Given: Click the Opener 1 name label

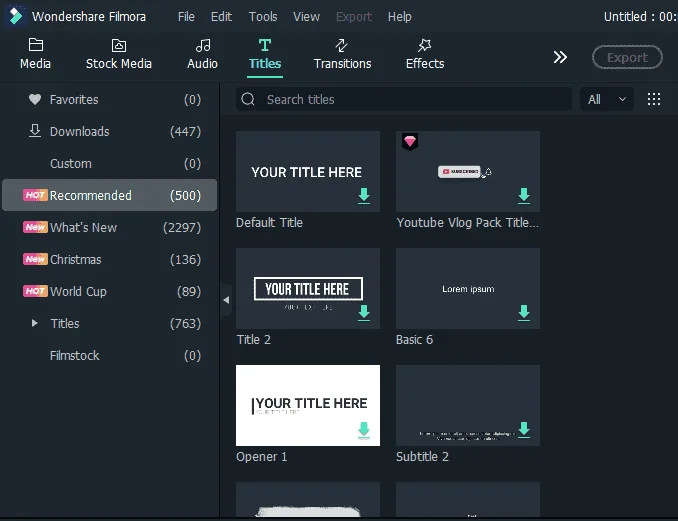Looking at the screenshot, I should click(261, 457).
